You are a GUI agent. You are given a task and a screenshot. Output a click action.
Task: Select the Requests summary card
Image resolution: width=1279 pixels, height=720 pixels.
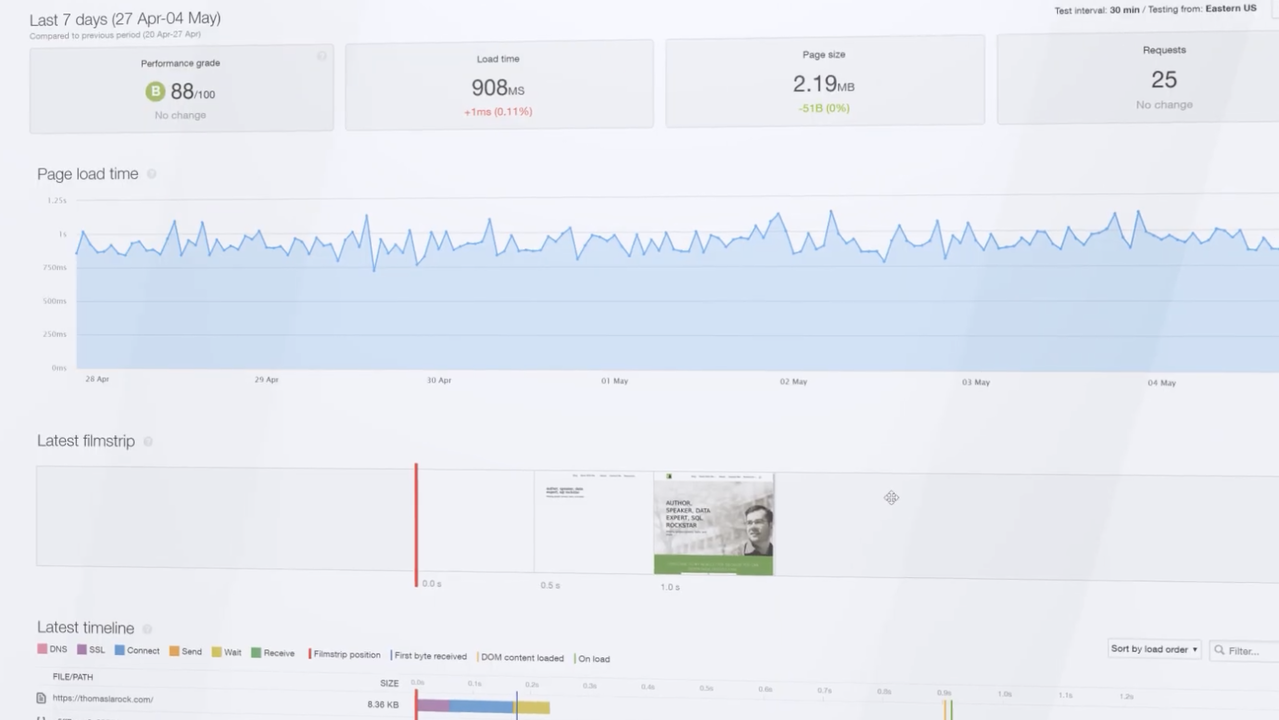pos(1138,78)
